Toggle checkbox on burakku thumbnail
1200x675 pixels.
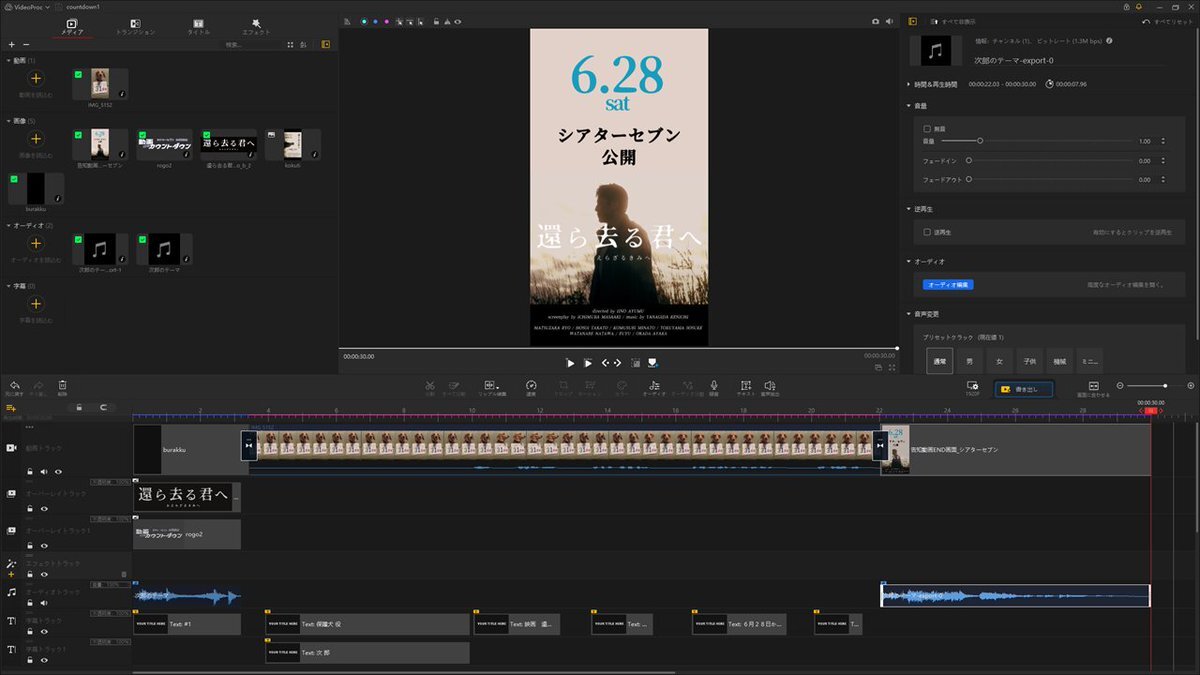[13, 178]
